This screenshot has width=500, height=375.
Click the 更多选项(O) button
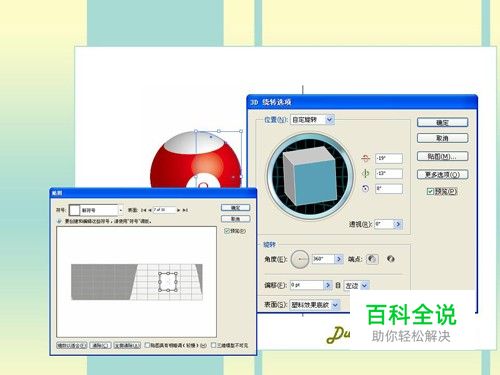point(442,174)
